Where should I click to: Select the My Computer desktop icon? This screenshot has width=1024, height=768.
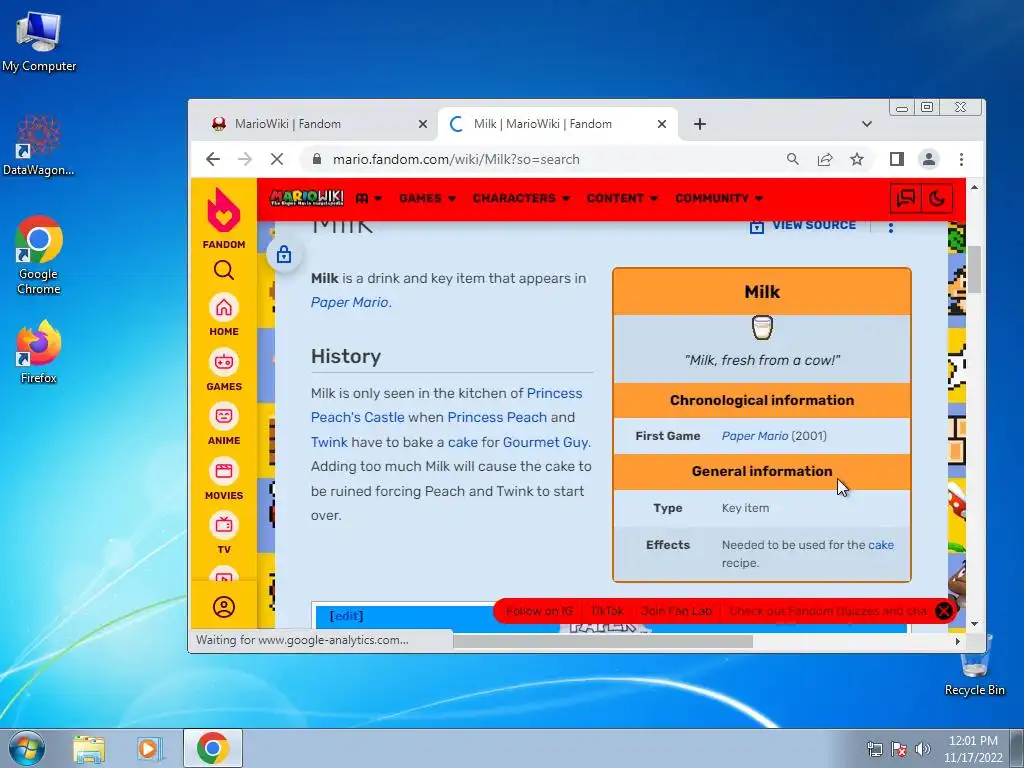click(39, 40)
